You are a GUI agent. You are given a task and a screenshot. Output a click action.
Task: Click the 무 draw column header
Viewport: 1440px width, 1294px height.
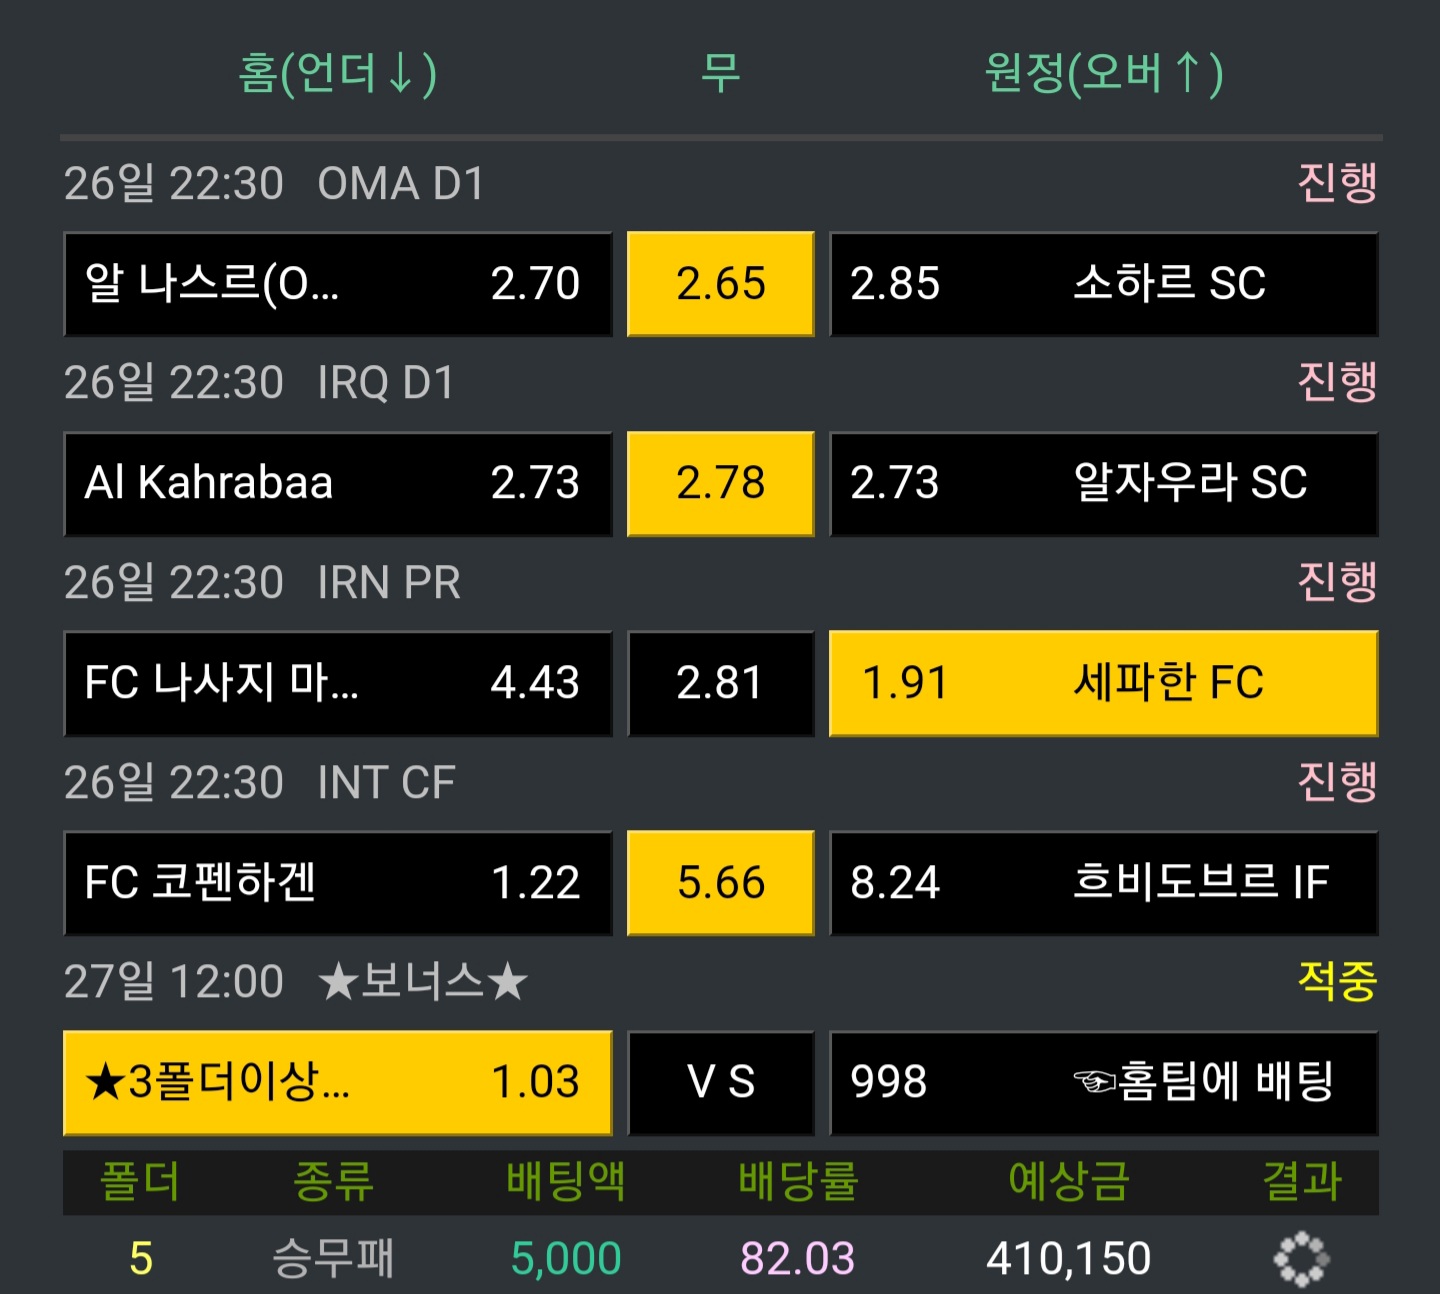[x=720, y=73]
